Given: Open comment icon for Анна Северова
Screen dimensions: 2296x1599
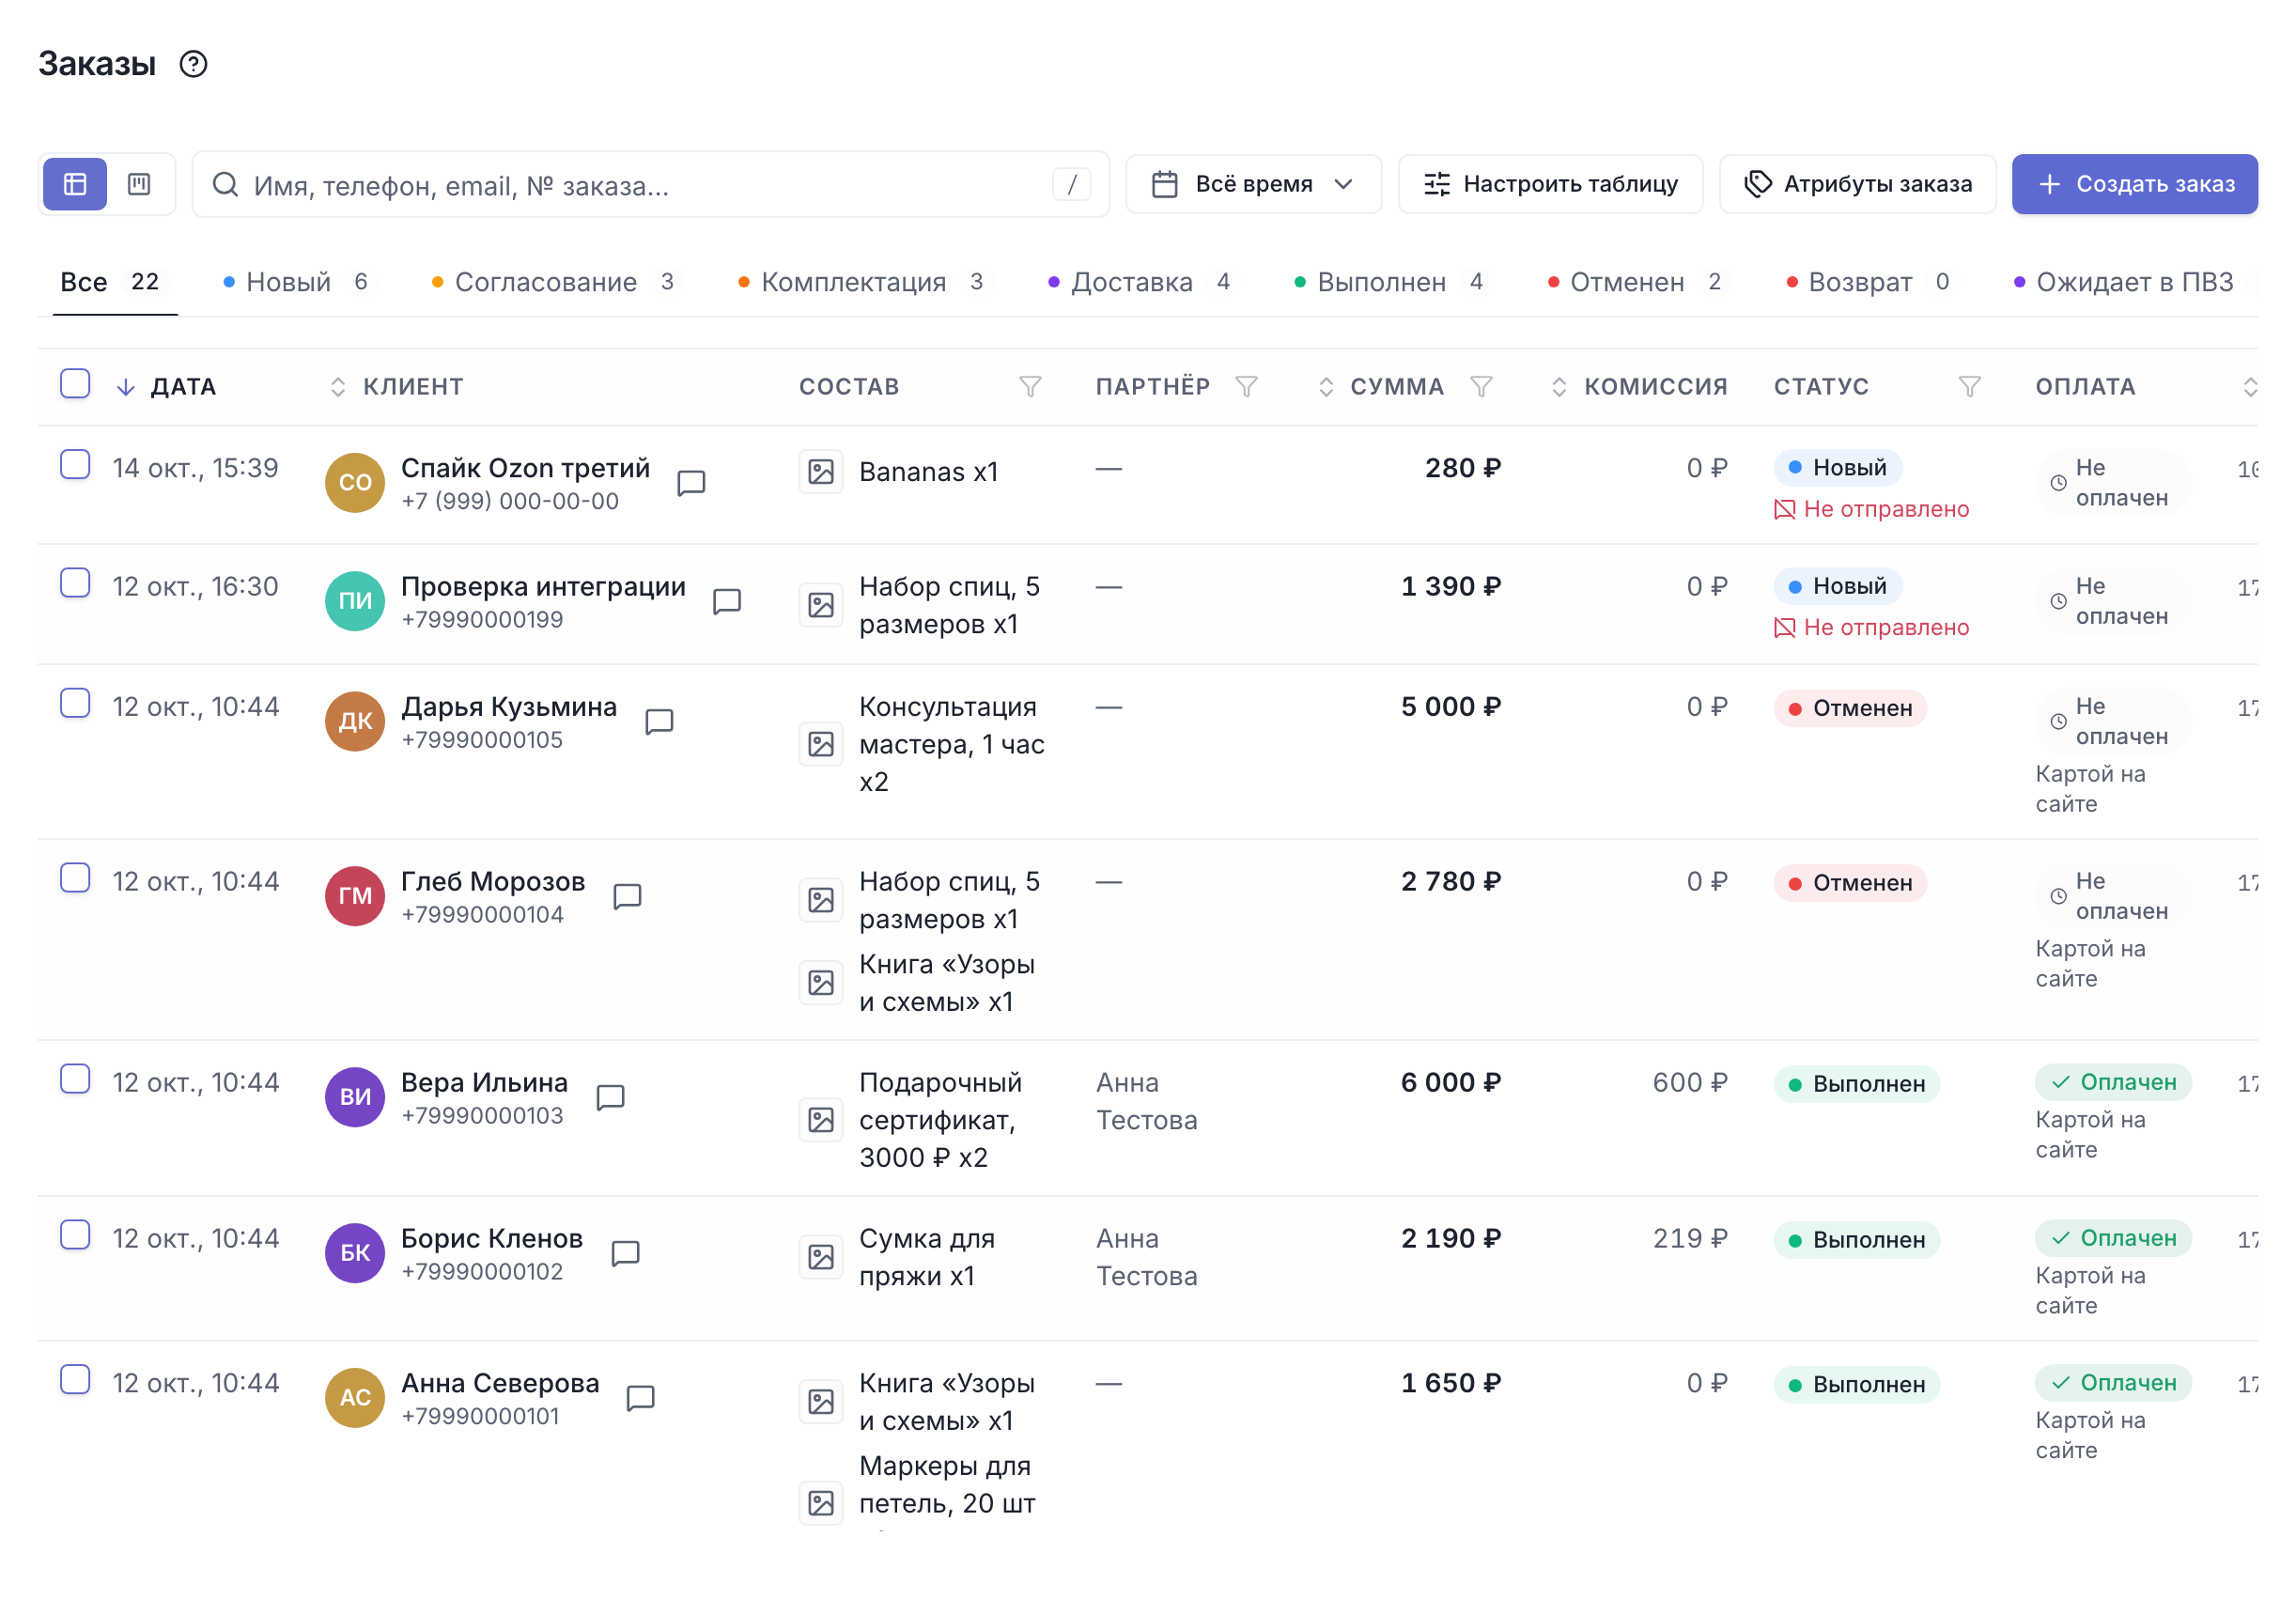Looking at the screenshot, I should click(640, 1398).
